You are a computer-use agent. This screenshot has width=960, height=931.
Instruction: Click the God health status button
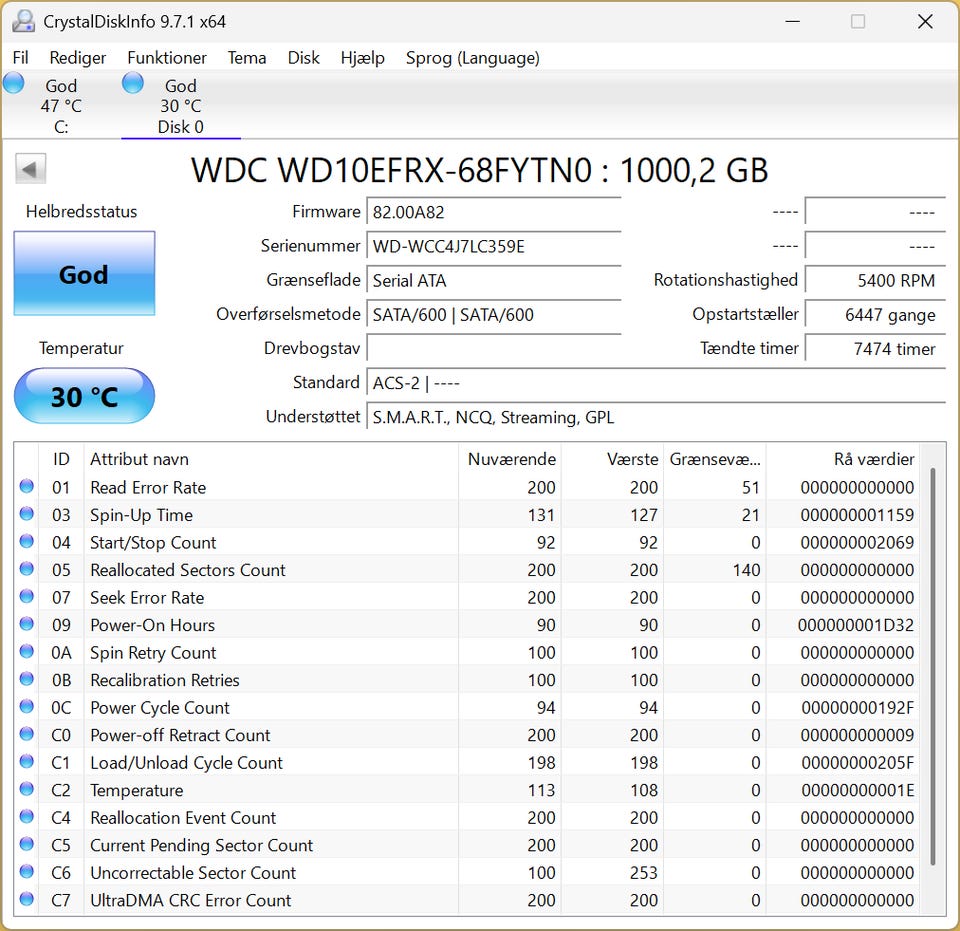point(84,275)
